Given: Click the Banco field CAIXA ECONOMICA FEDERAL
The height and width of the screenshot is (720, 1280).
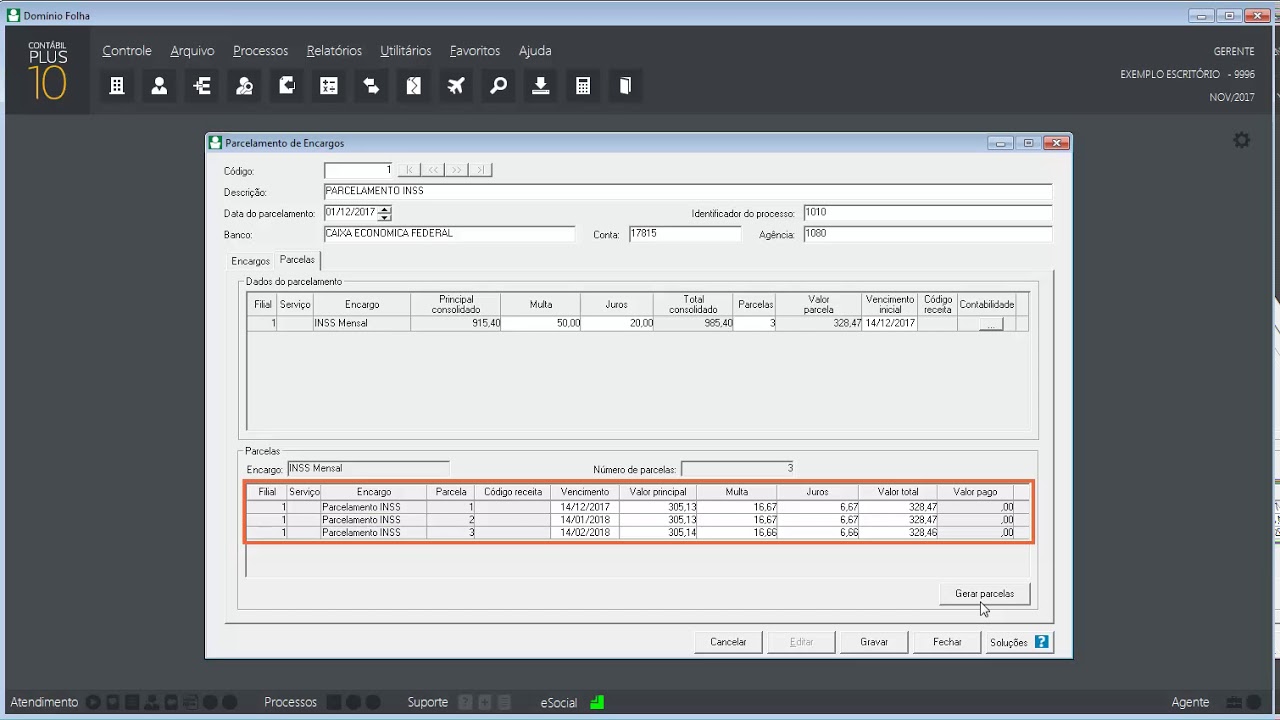Looking at the screenshot, I should coord(449,234).
